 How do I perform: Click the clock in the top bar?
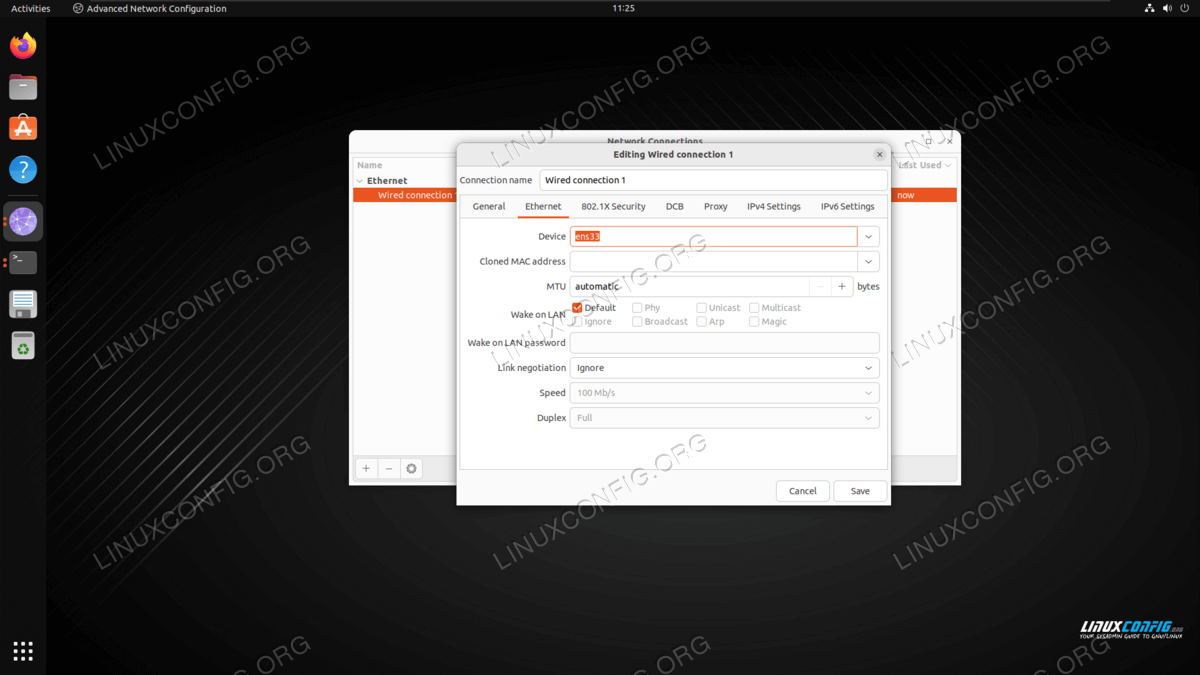[623, 8]
